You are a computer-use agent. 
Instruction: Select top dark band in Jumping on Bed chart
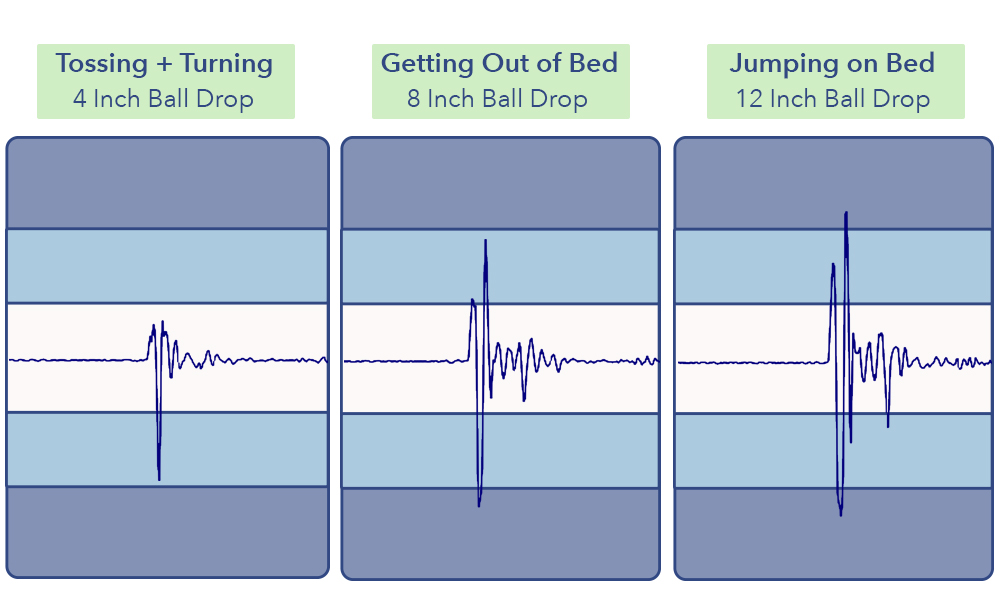(833, 184)
